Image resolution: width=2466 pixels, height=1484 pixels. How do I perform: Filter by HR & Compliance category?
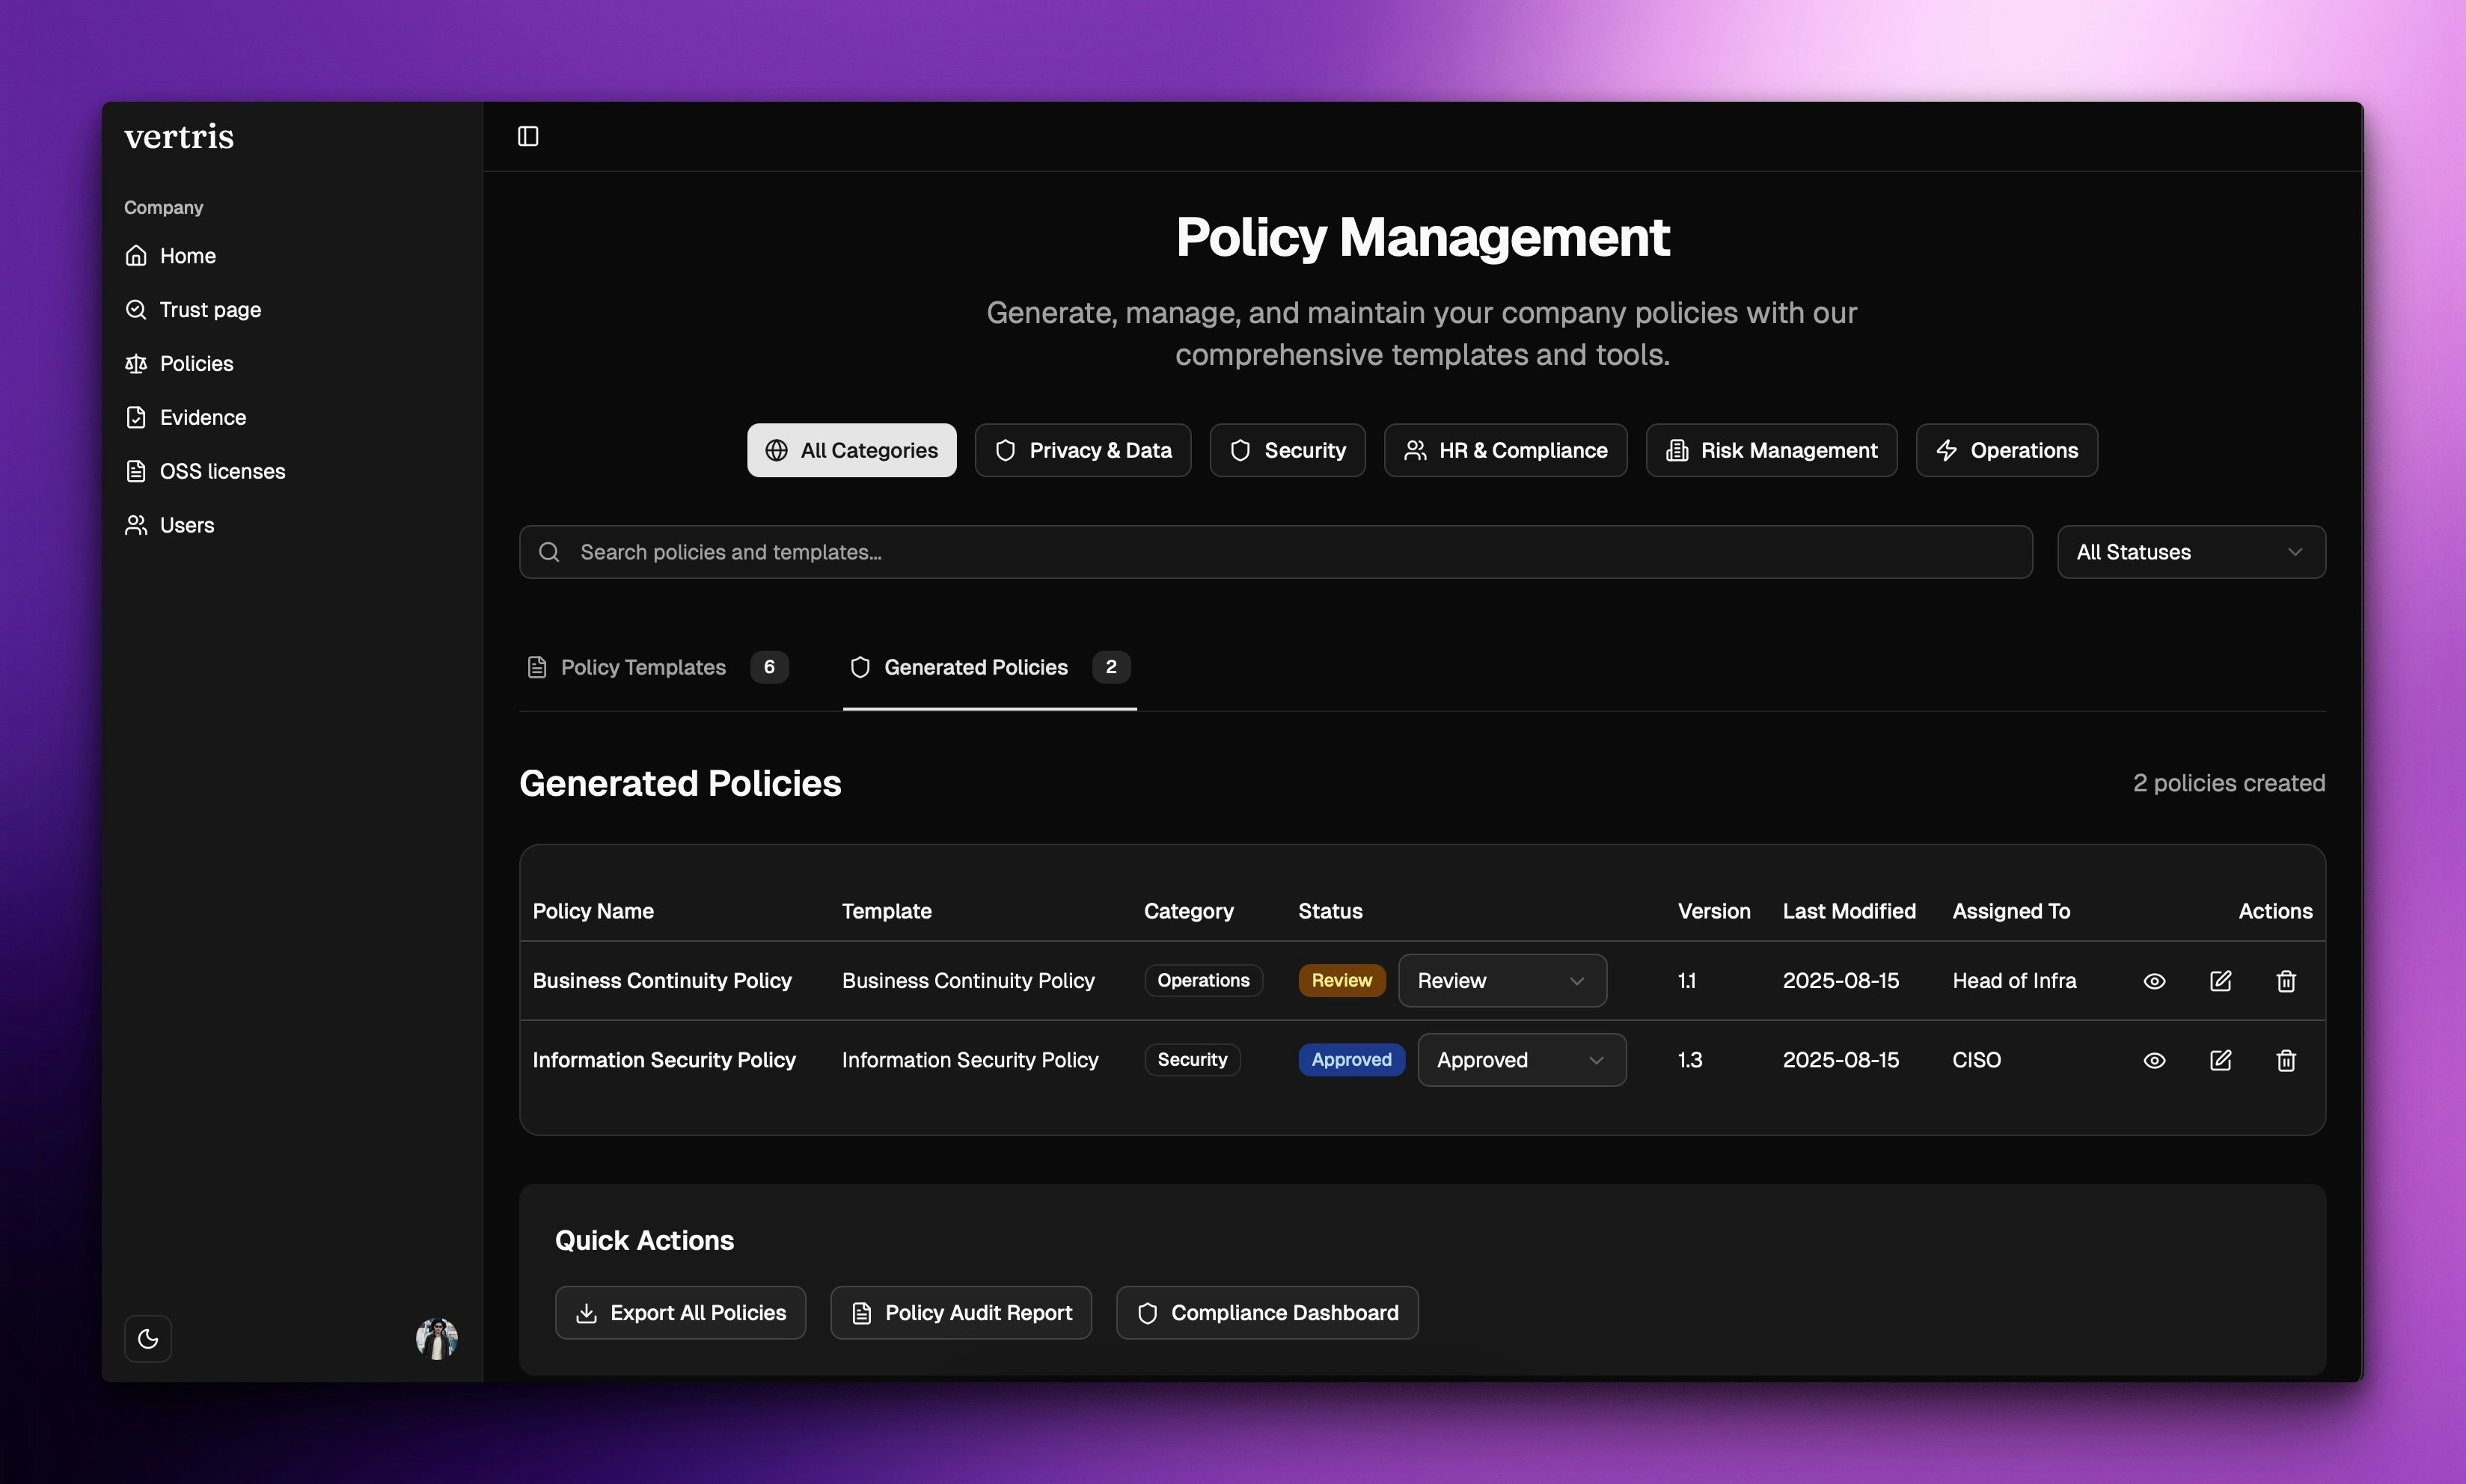(1506, 451)
